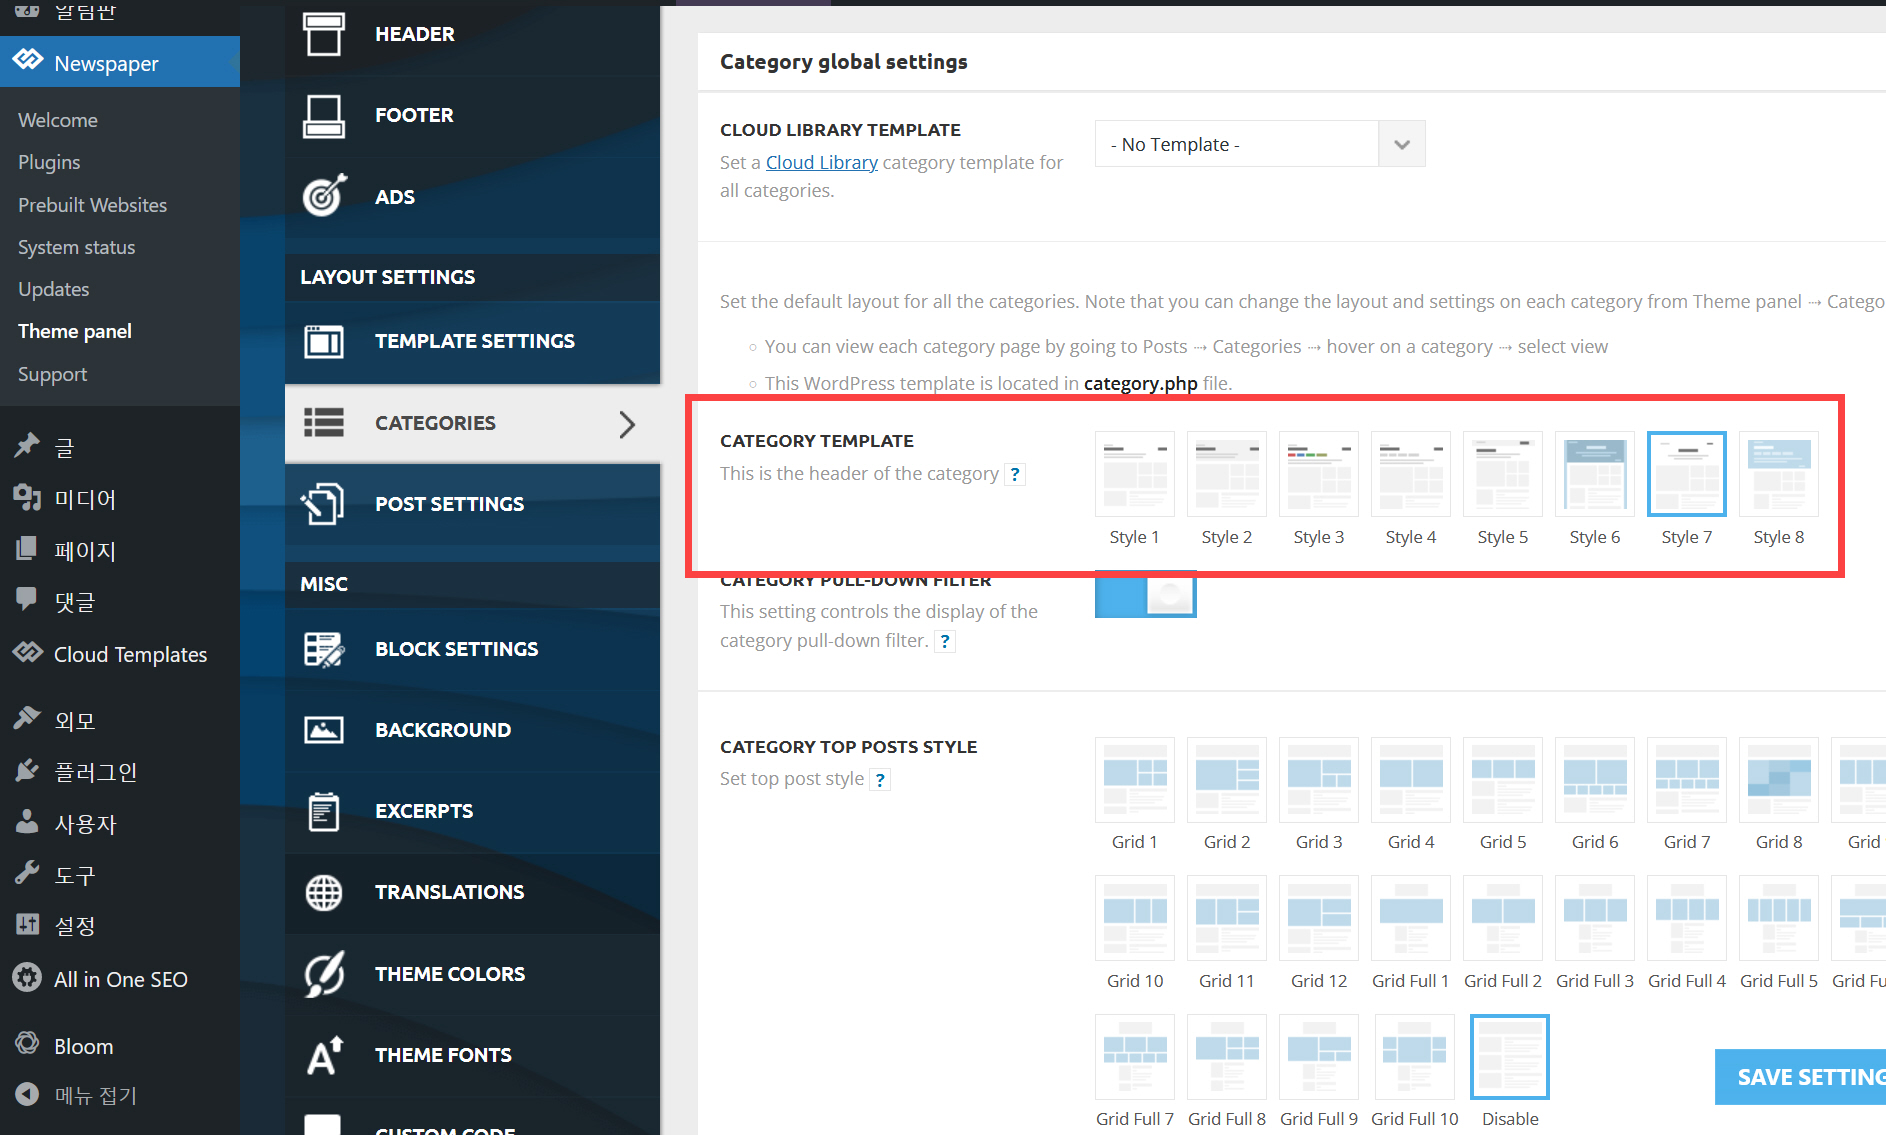1886x1135 pixels.
Task: Collapse the menu with 메뉴 접기
Action: (75, 1095)
